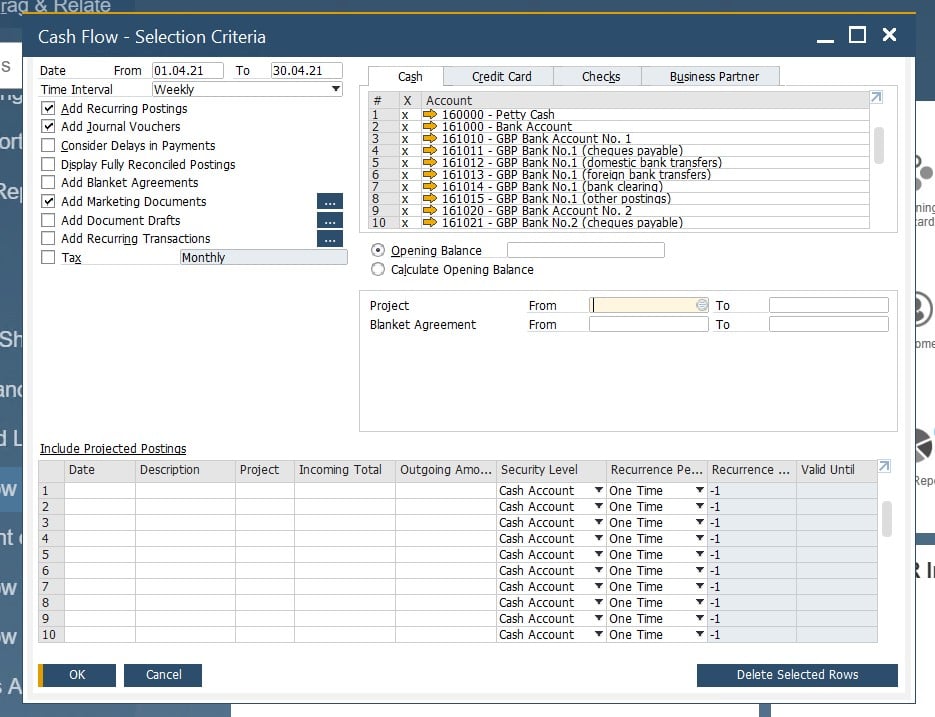
Task: Switch to the Business Partner tab
Action: tap(714, 77)
